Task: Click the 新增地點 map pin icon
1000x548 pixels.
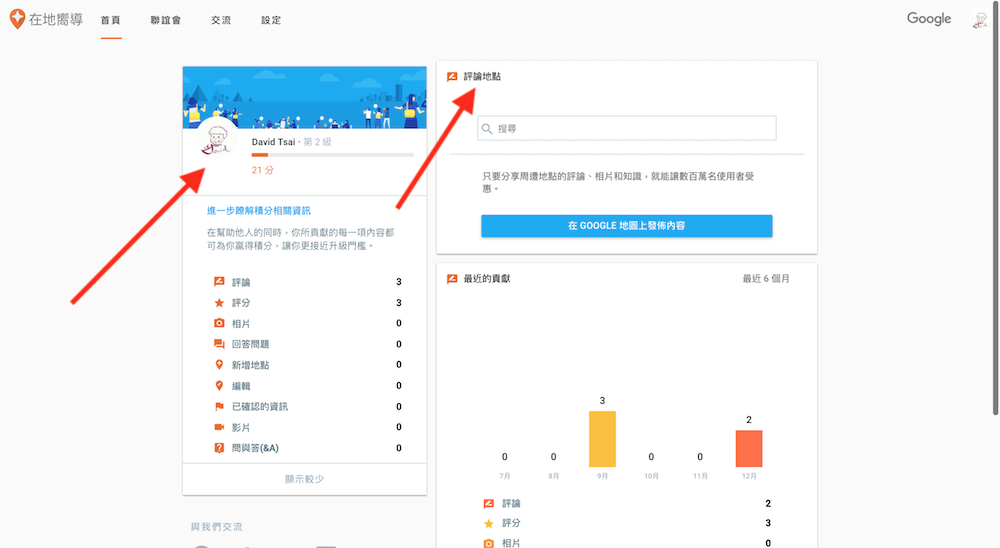Action: tap(219, 365)
